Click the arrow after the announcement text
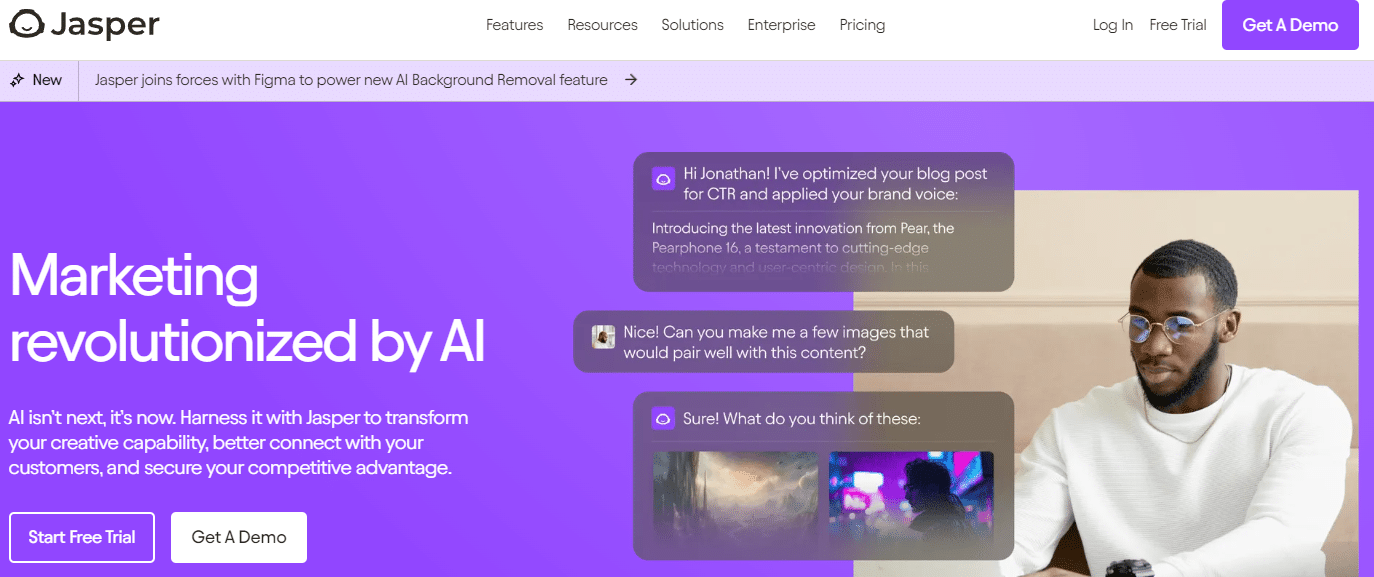The image size is (1374, 577). pos(631,80)
